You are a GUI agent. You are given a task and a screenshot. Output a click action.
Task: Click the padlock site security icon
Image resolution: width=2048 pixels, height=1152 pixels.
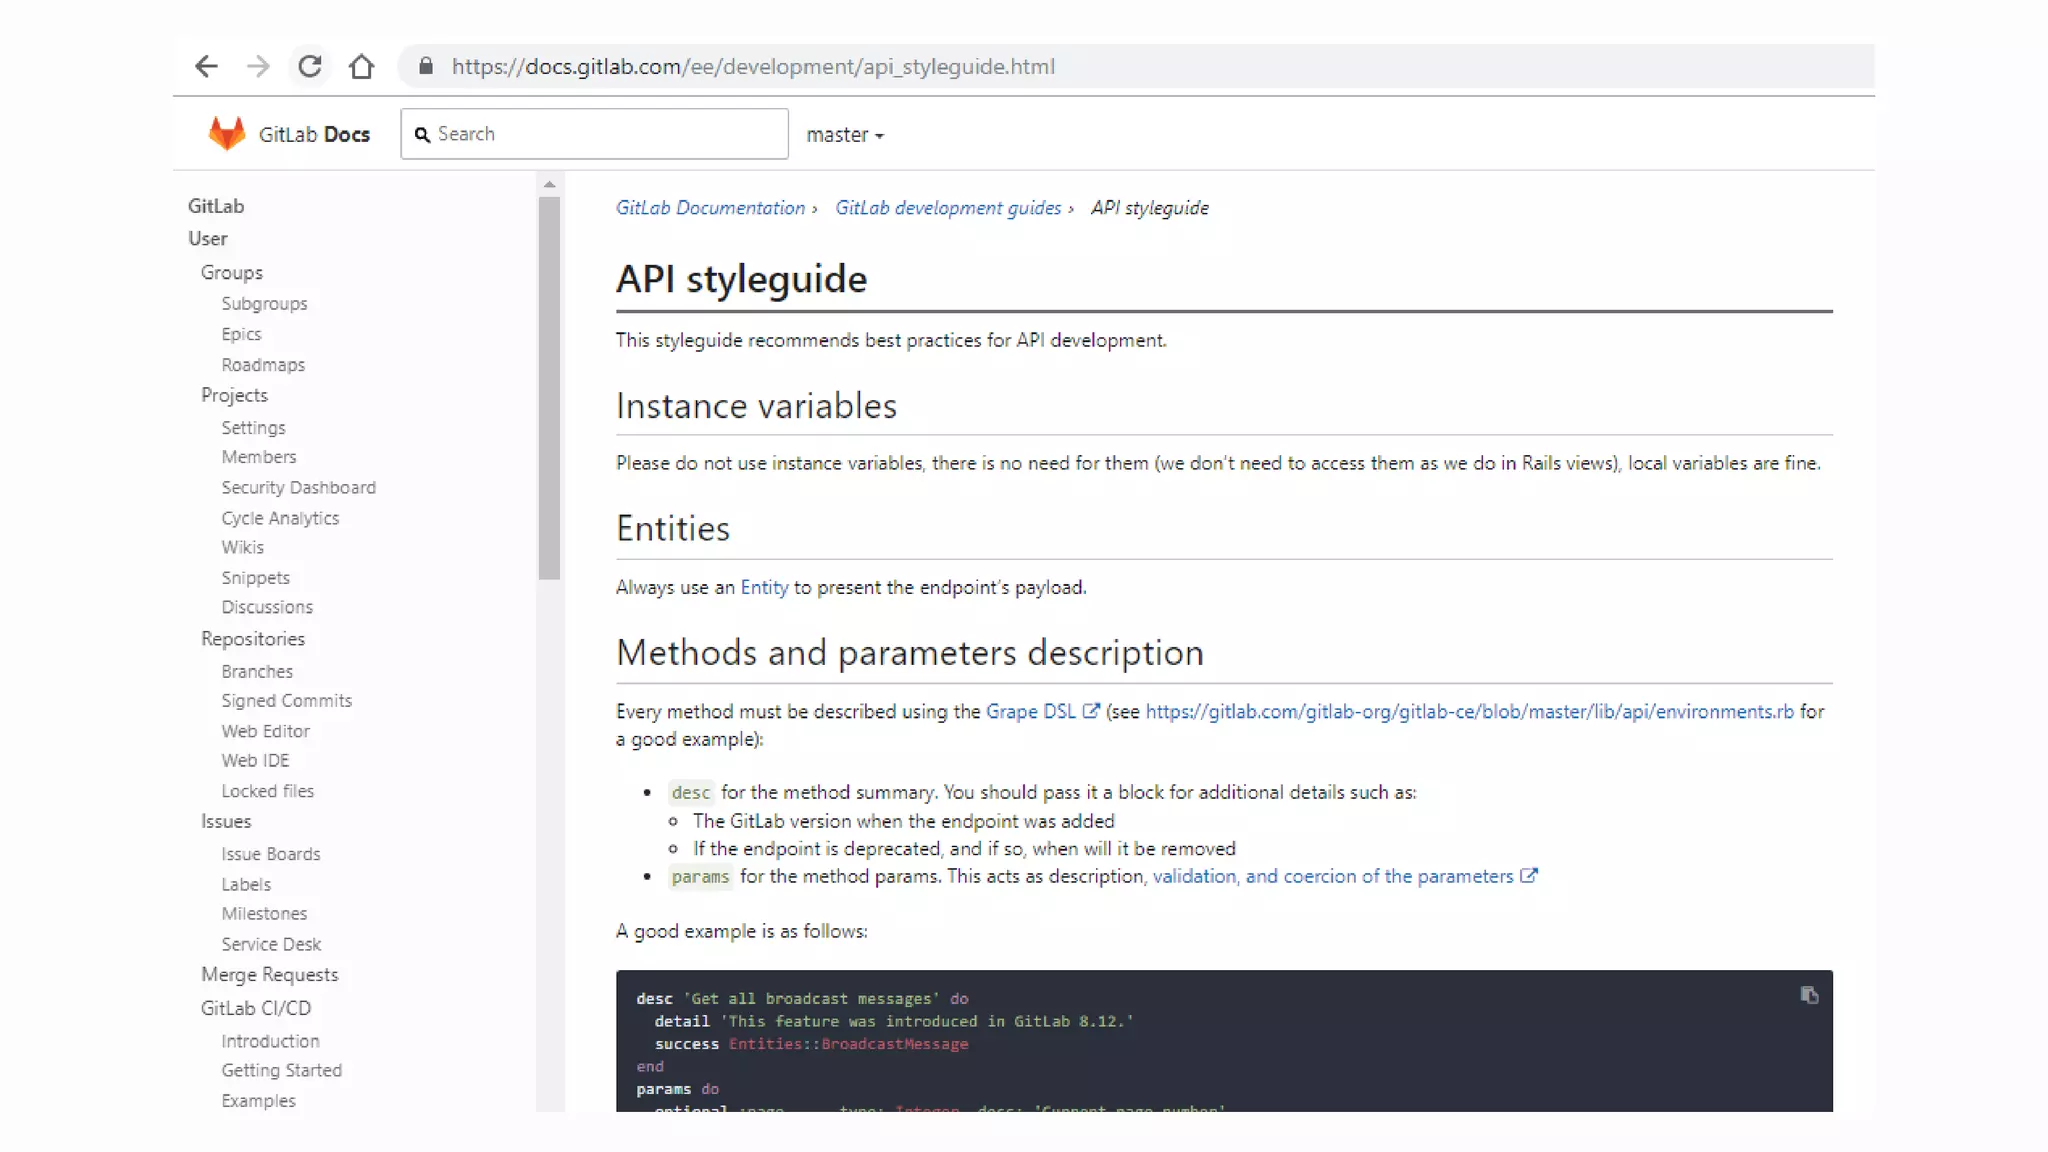[426, 66]
